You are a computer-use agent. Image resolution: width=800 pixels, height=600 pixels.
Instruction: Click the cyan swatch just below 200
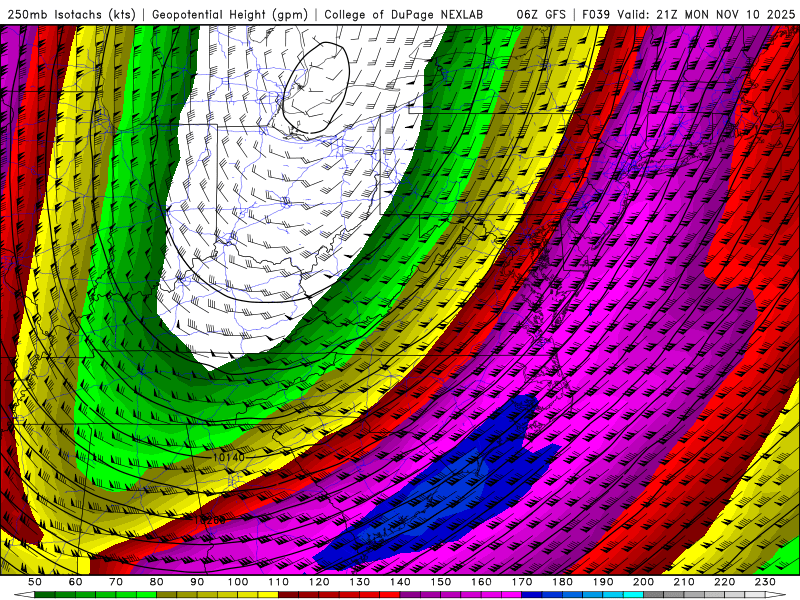[634, 595]
